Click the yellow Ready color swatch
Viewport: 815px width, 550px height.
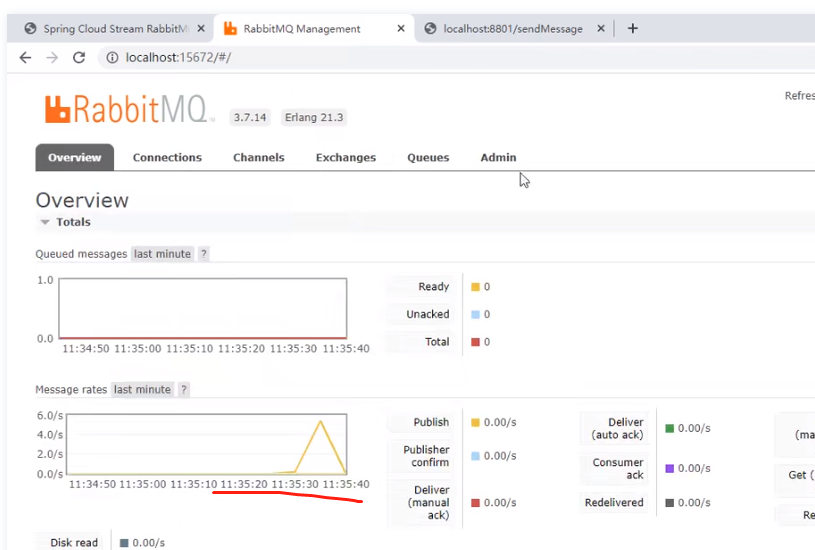click(x=475, y=287)
